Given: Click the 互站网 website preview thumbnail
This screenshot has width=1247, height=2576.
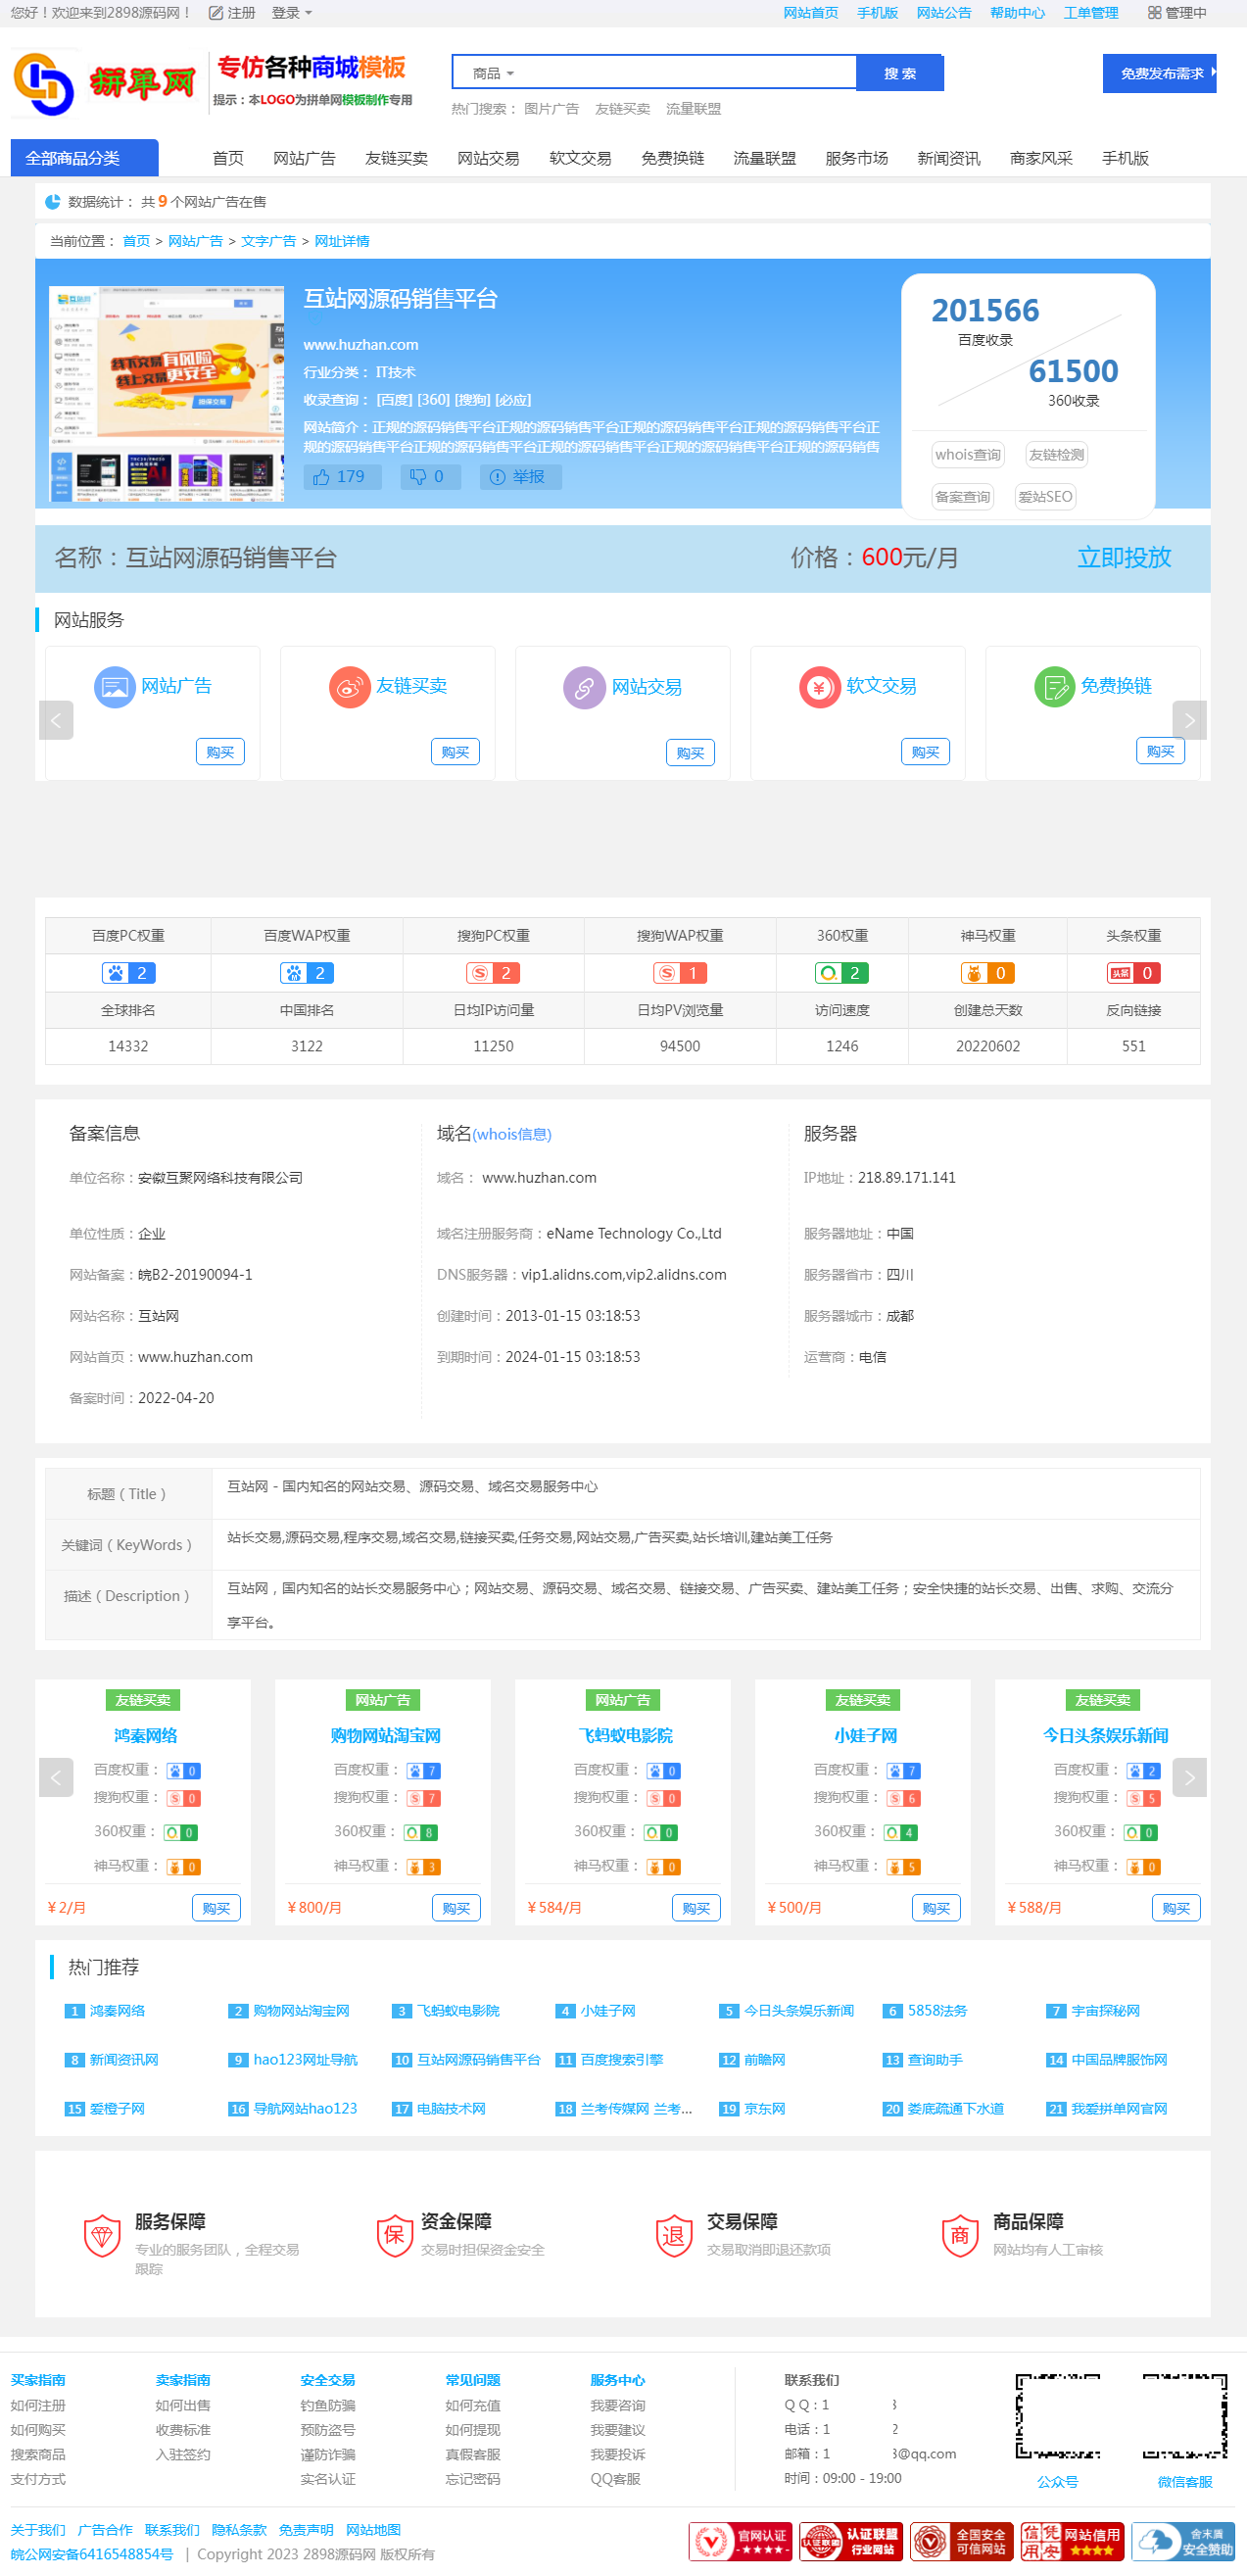Looking at the screenshot, I should (166, 393).
